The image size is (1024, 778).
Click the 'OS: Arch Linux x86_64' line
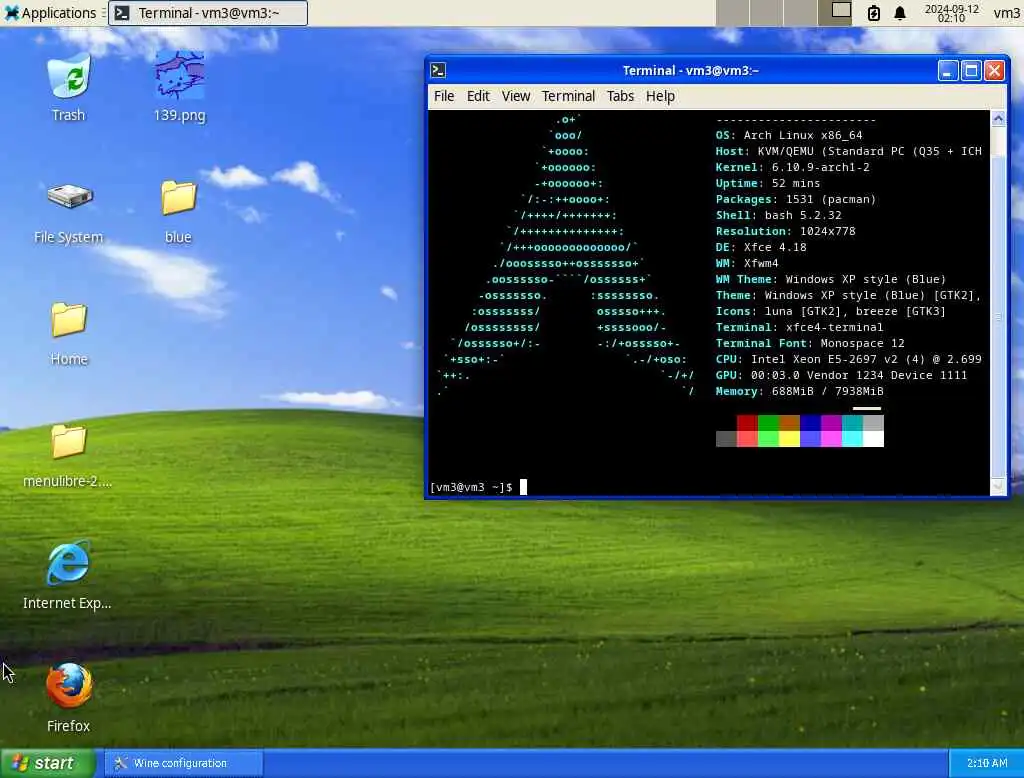click(x=789, y=135)
